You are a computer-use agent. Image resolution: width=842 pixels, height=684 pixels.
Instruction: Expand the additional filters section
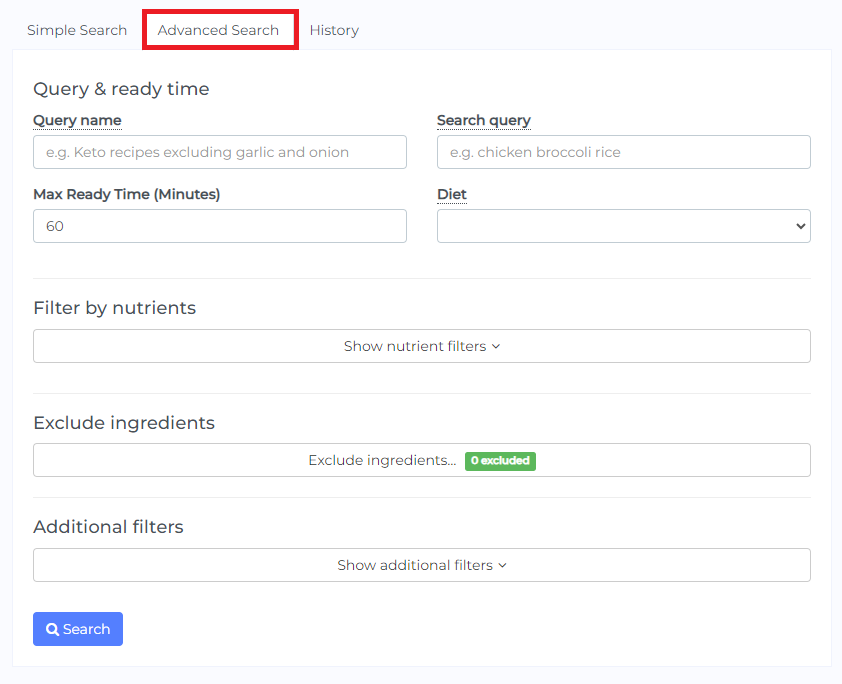pyautogui.click(x=422, y=565)
